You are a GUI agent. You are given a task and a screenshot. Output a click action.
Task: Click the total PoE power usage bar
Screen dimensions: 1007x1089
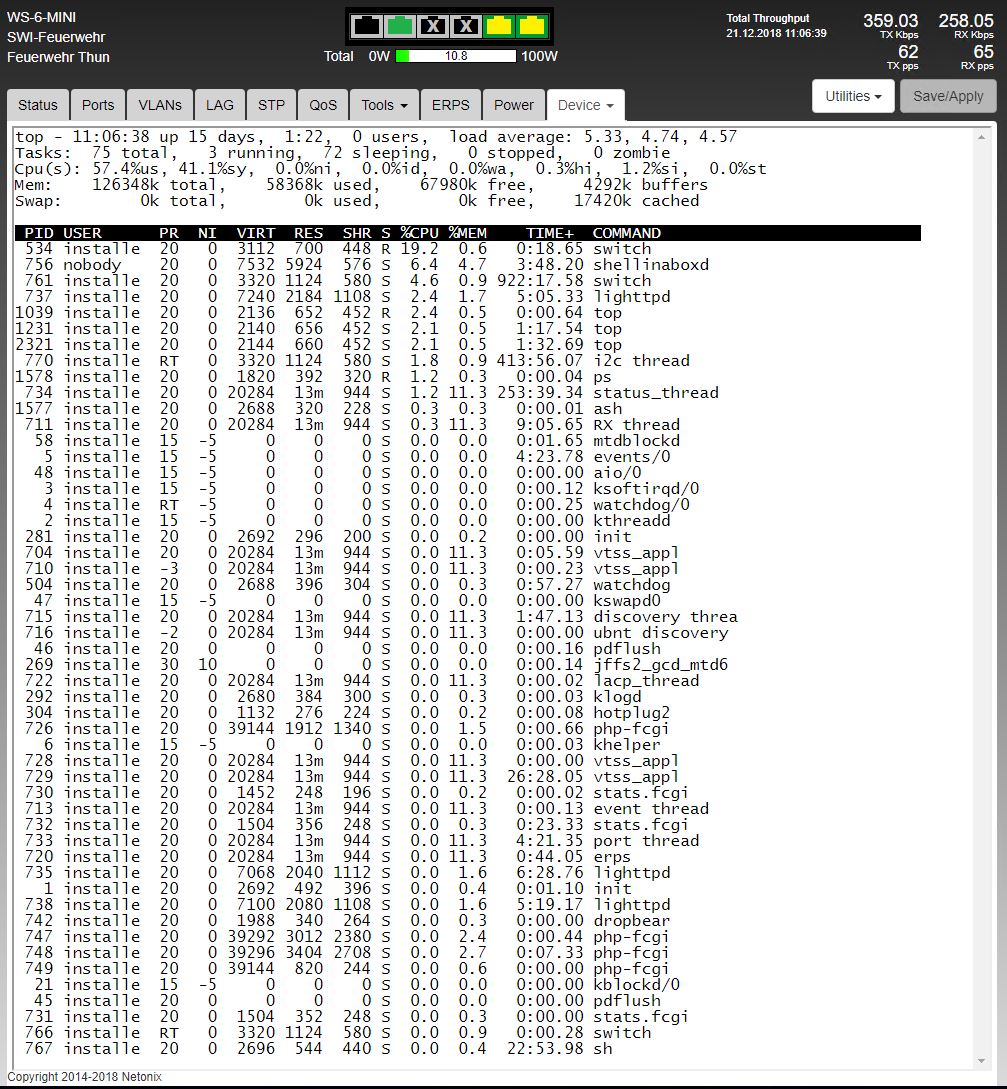(x=456, y=56)
